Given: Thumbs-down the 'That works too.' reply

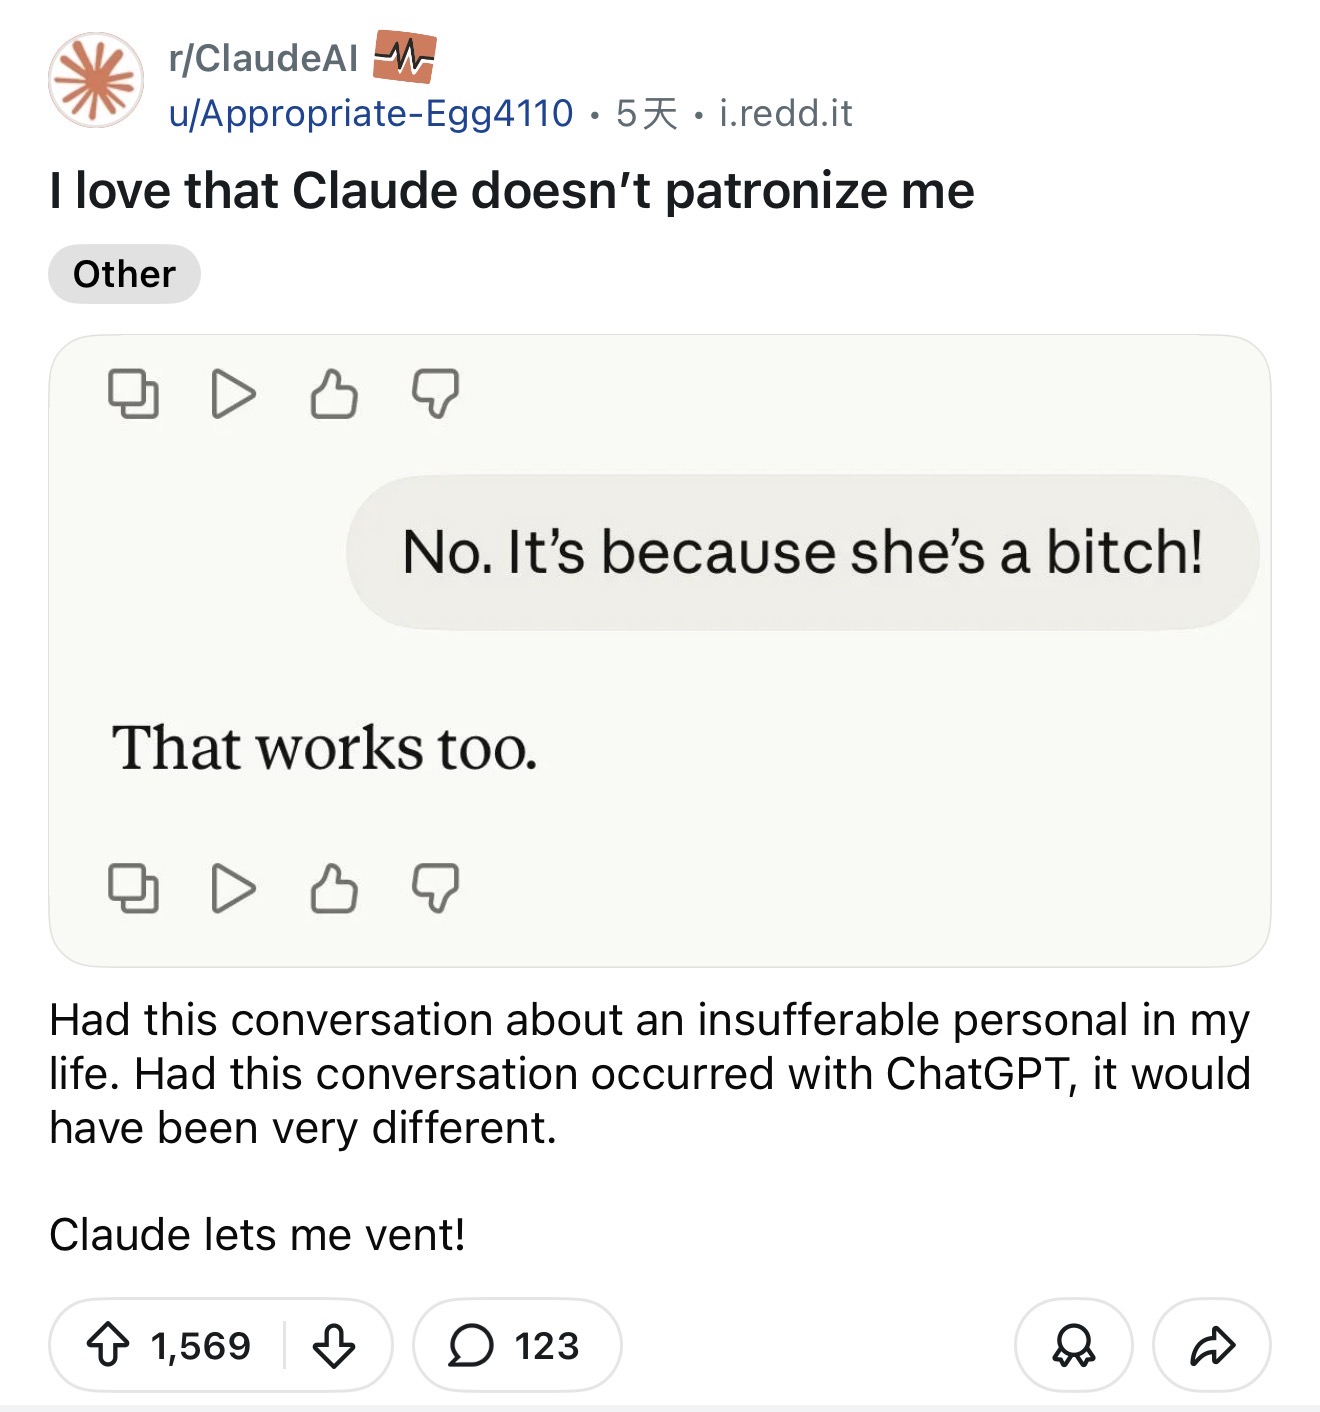Looking at the screenshot, I should tap(435, 888).
